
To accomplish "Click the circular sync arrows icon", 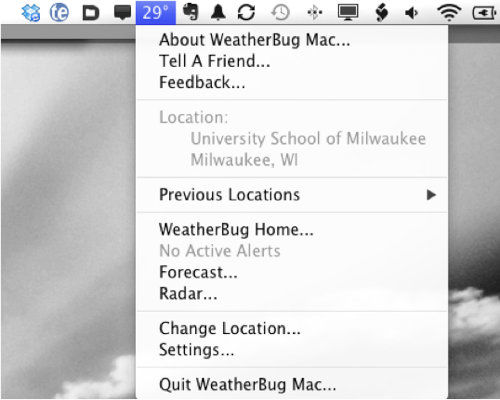I will (x=246, y=12).
